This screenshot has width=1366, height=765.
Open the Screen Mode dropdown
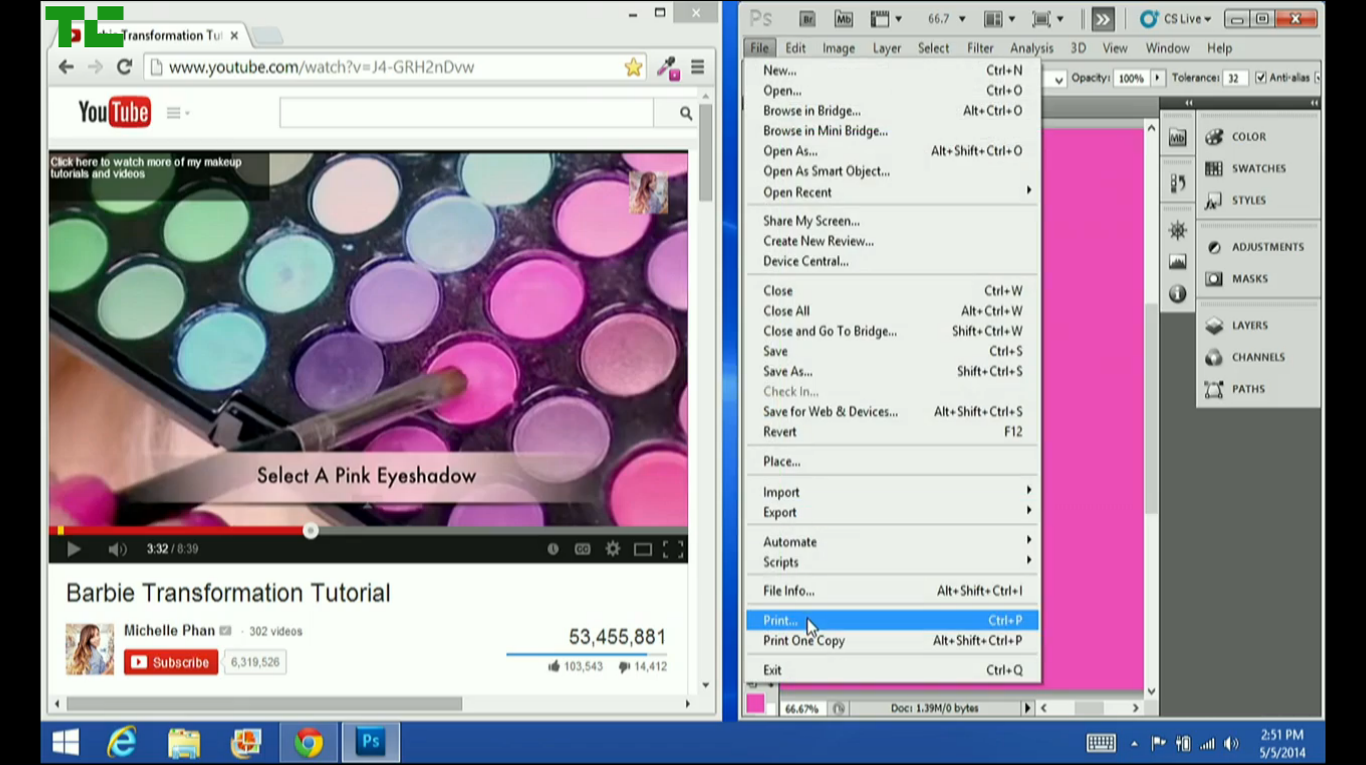tap(1047, 19)
